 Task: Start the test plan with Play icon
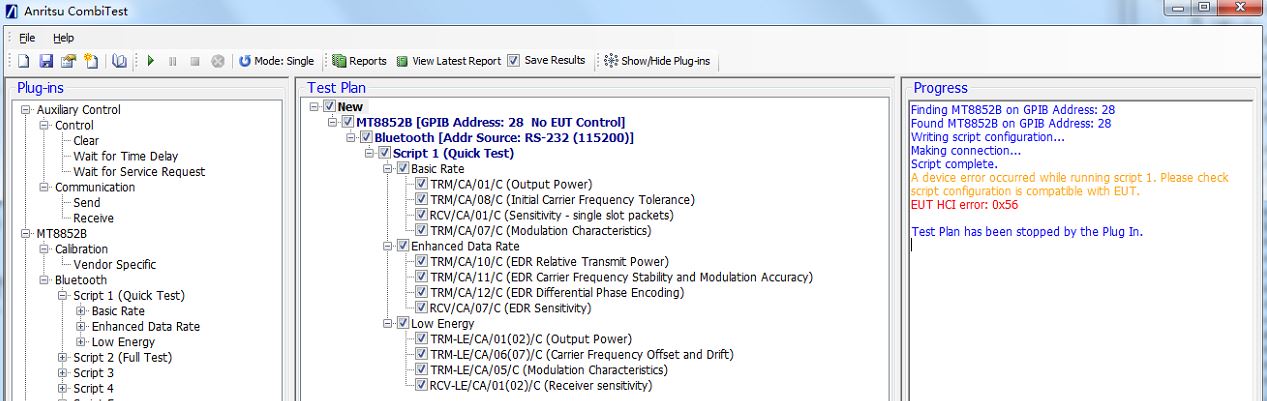150,61
